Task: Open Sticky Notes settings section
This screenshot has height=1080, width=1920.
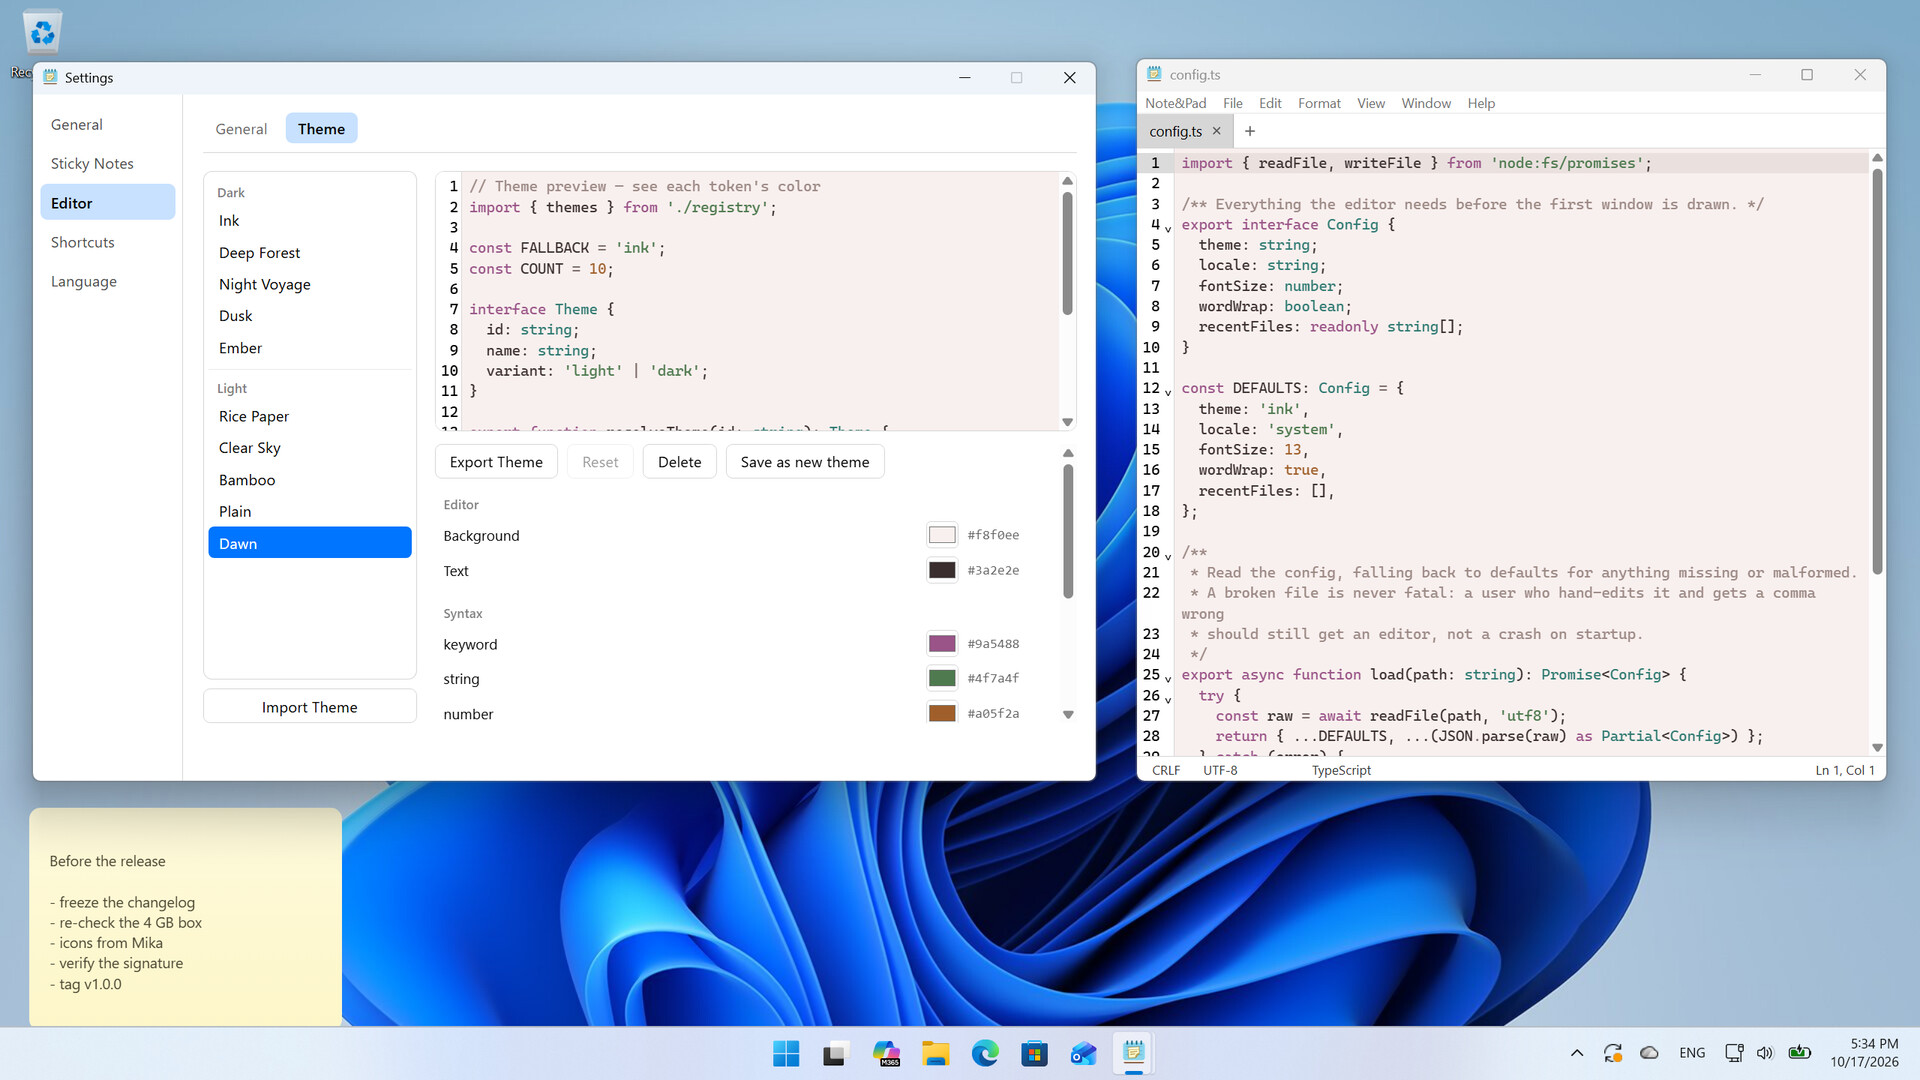Action: pos(108,164)
